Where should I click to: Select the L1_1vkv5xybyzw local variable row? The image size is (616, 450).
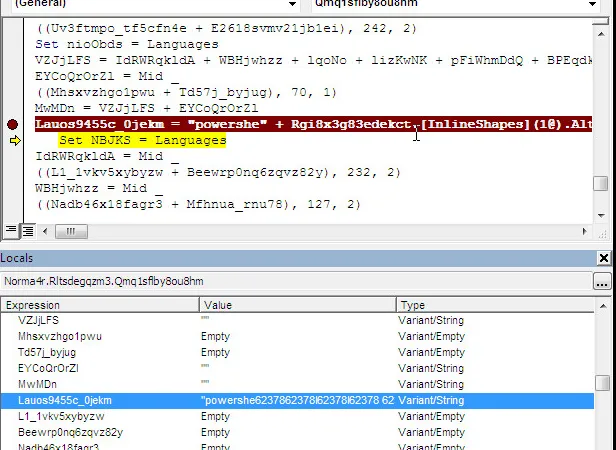coord(297,417)
